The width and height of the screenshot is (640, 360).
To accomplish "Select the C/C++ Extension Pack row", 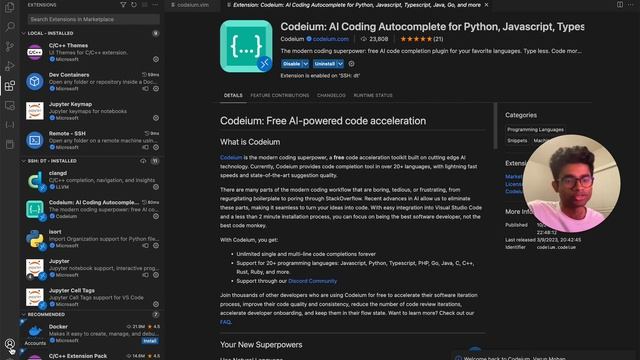I will [92, 356].
